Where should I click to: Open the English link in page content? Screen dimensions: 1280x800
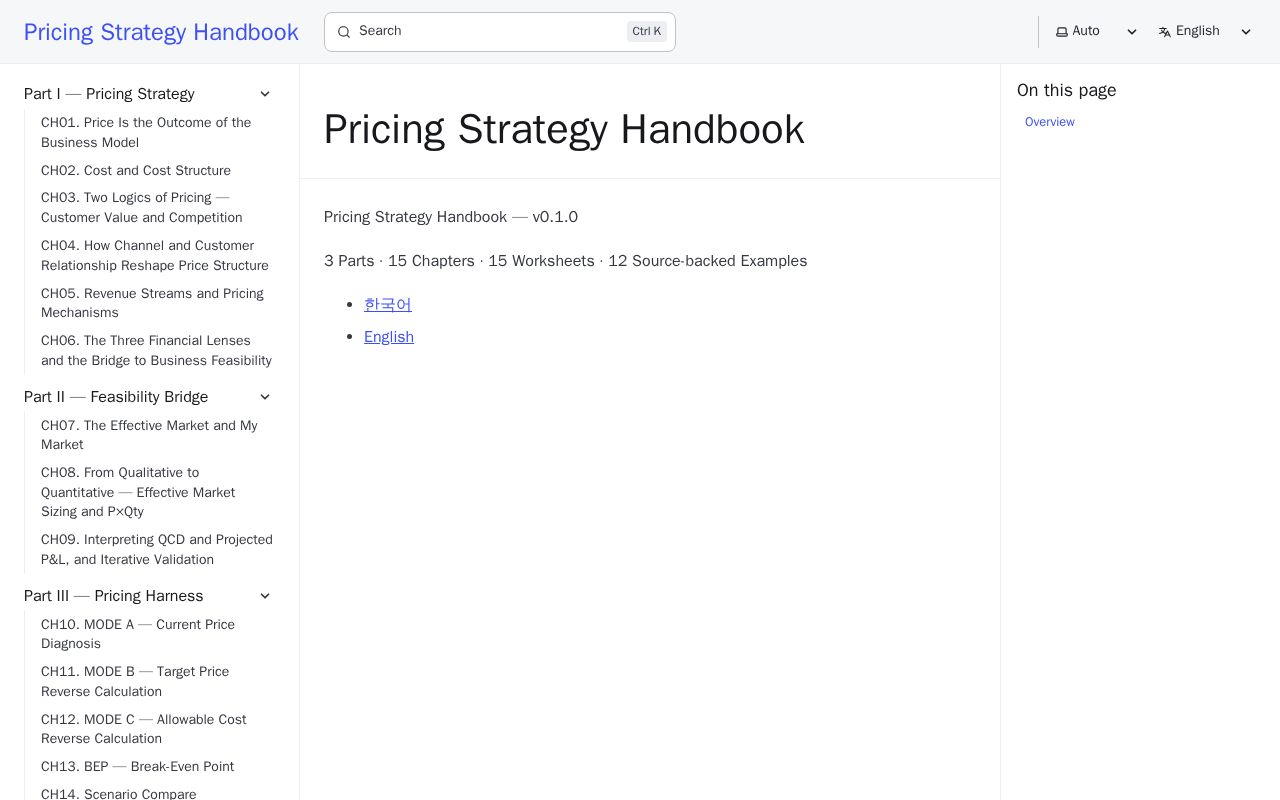[x=389, y=337]
